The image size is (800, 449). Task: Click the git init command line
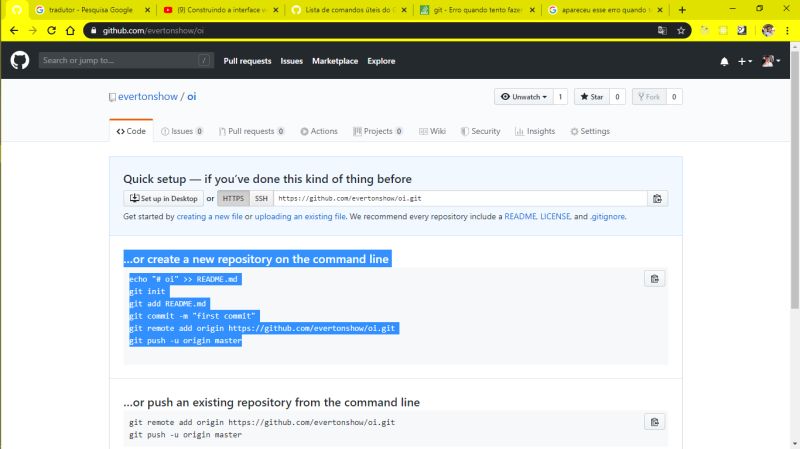coord(147,291)
